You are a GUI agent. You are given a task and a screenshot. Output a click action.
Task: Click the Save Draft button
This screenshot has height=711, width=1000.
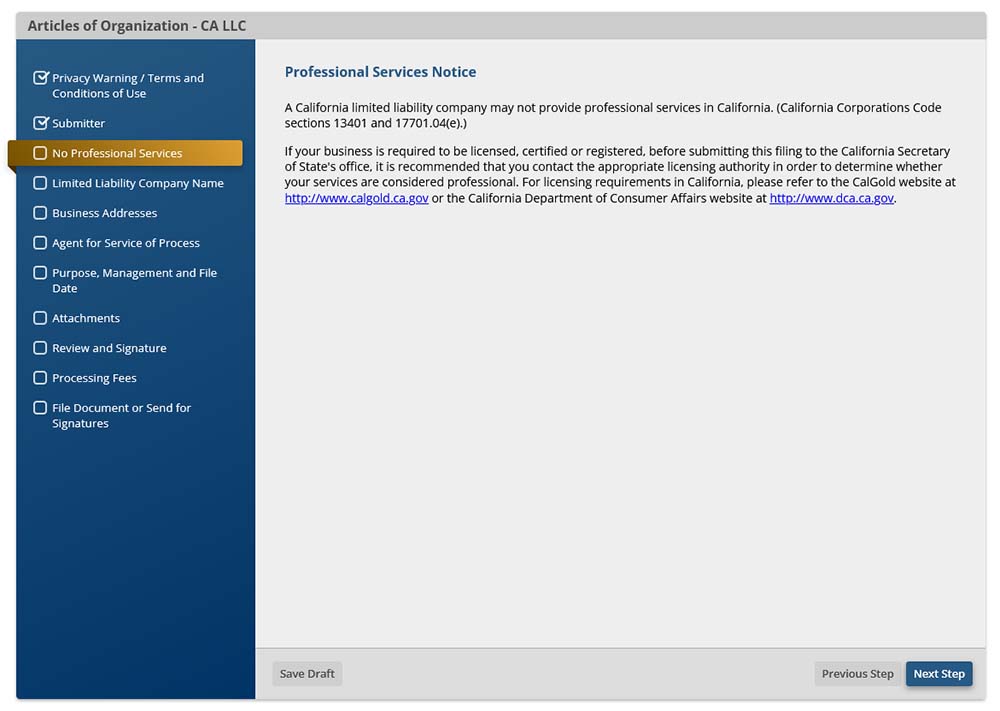pyautogui.click(x=307, y=674)
